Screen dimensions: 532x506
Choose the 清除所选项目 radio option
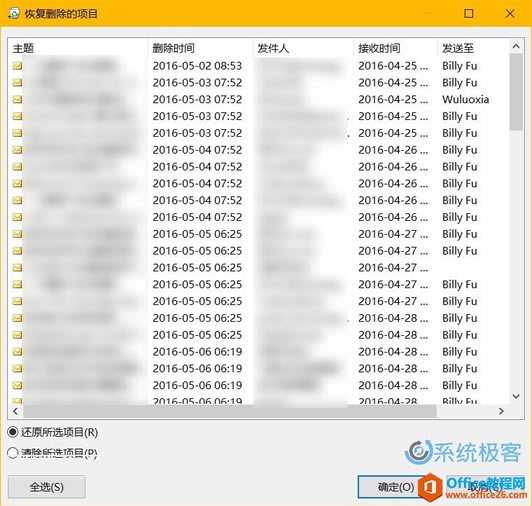(13, 453)
